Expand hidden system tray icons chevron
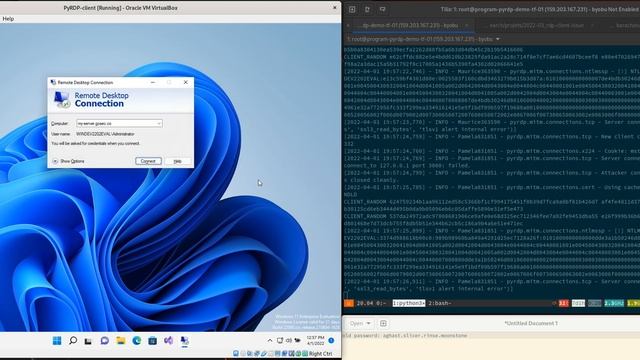 click(x=270, y=340)
